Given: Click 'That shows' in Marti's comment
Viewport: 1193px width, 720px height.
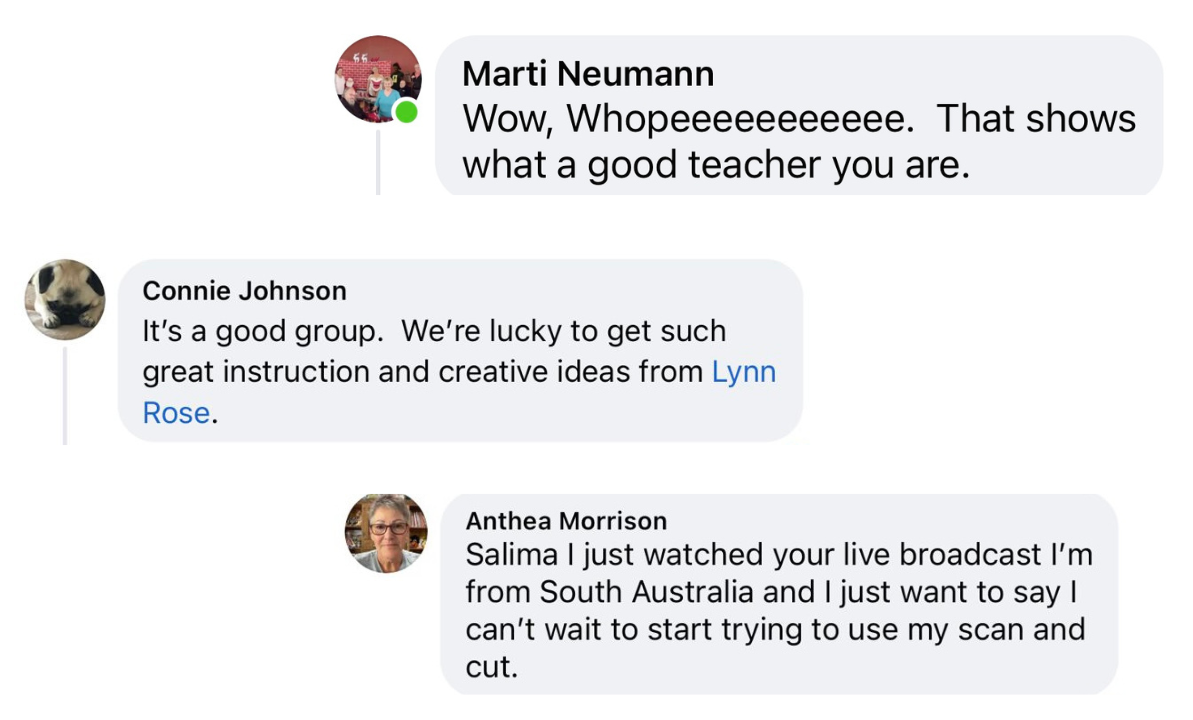Looking at the screenshot, I should point(1036,119).
